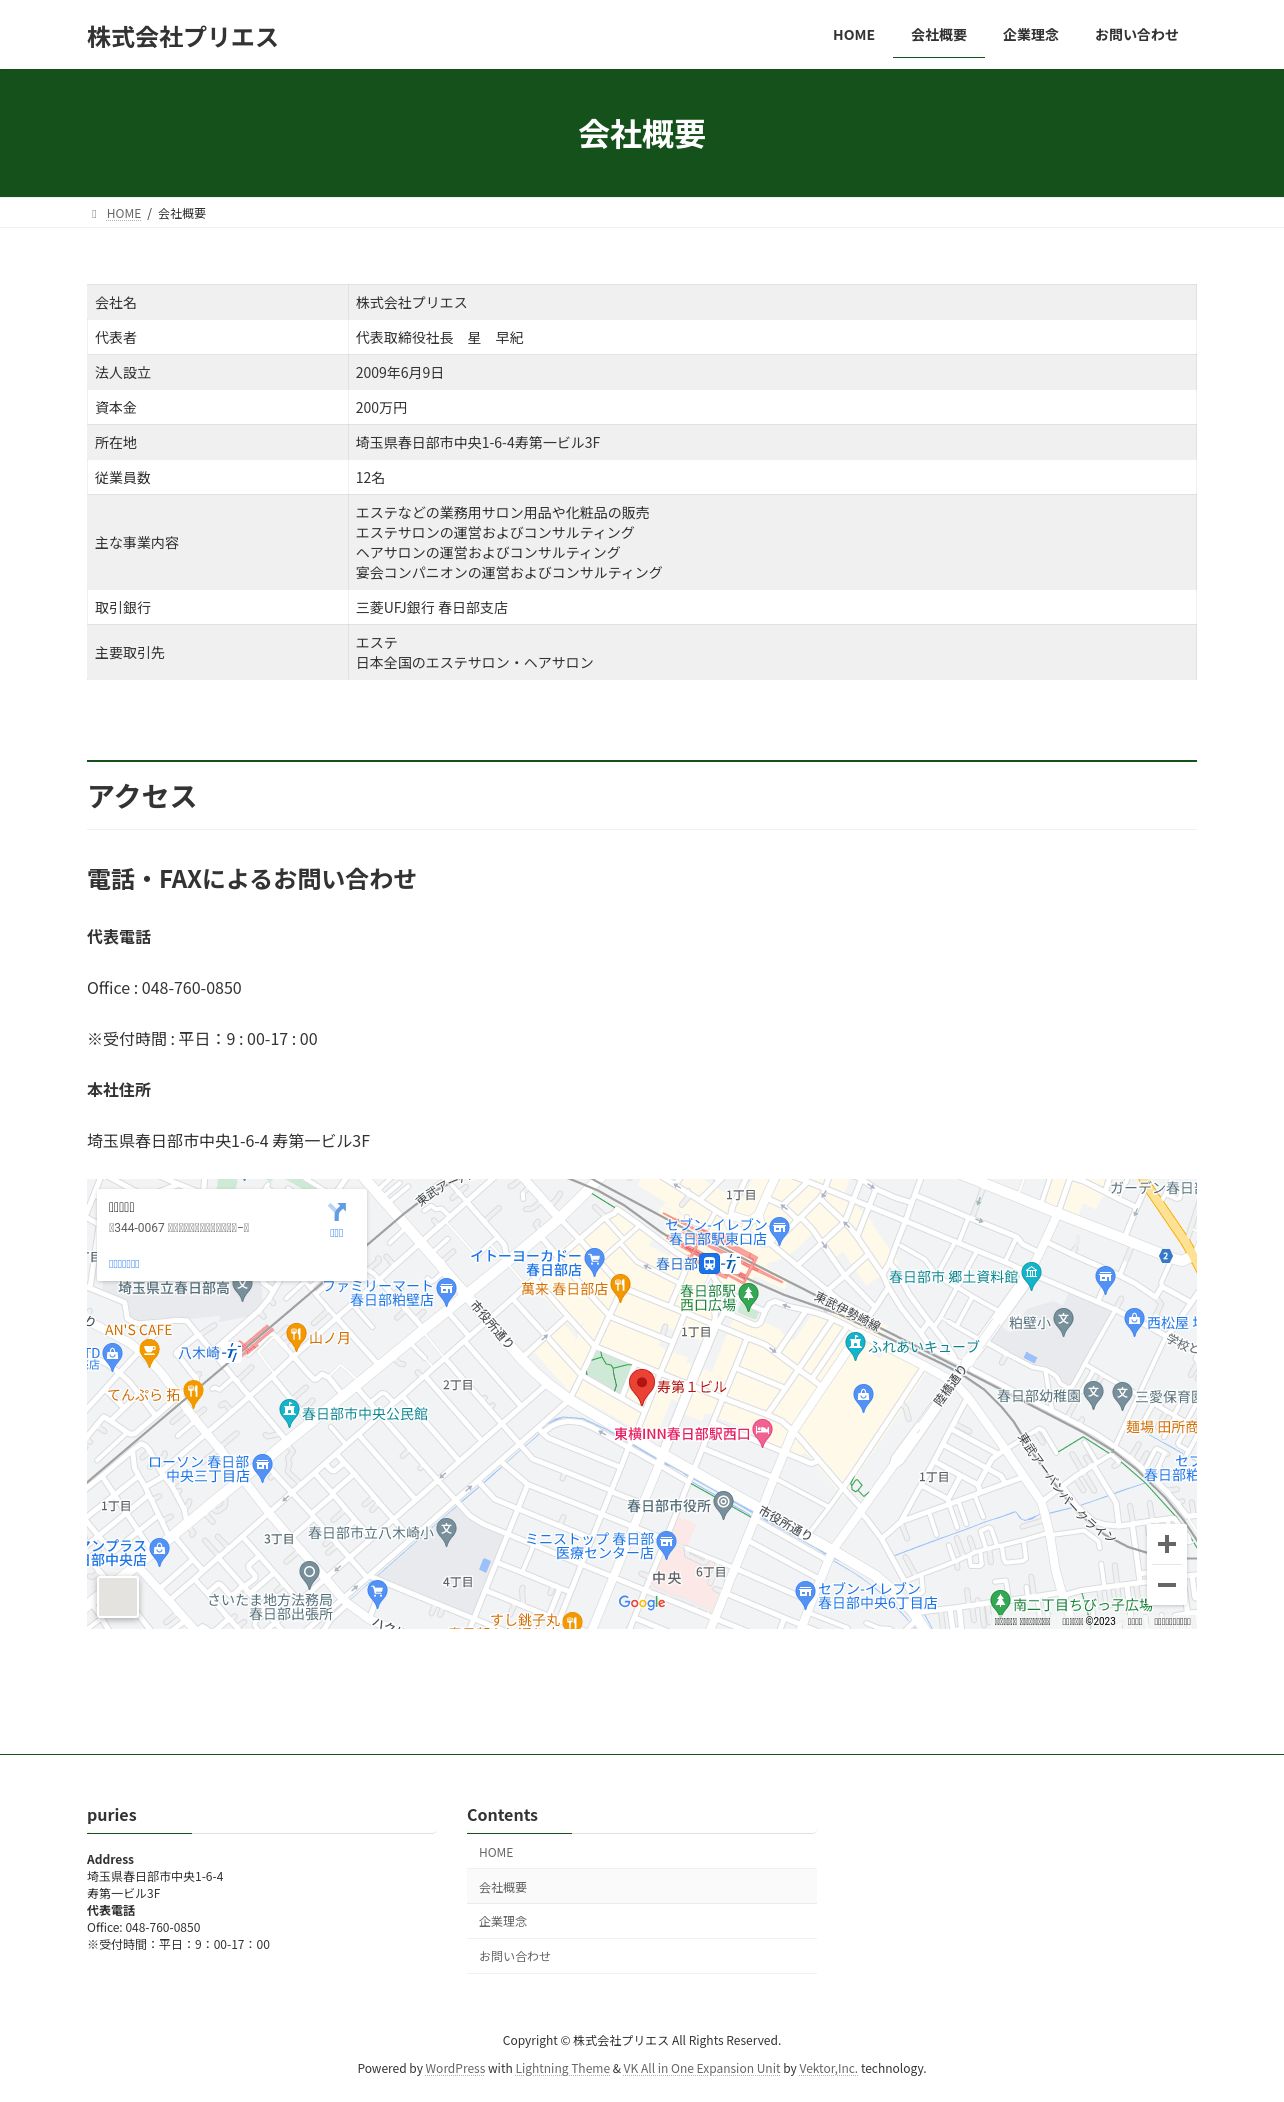This screenshot has height=2102, width=1284.
Task: Click the Google logo on the map
Action: click(x=642, y=1602)
